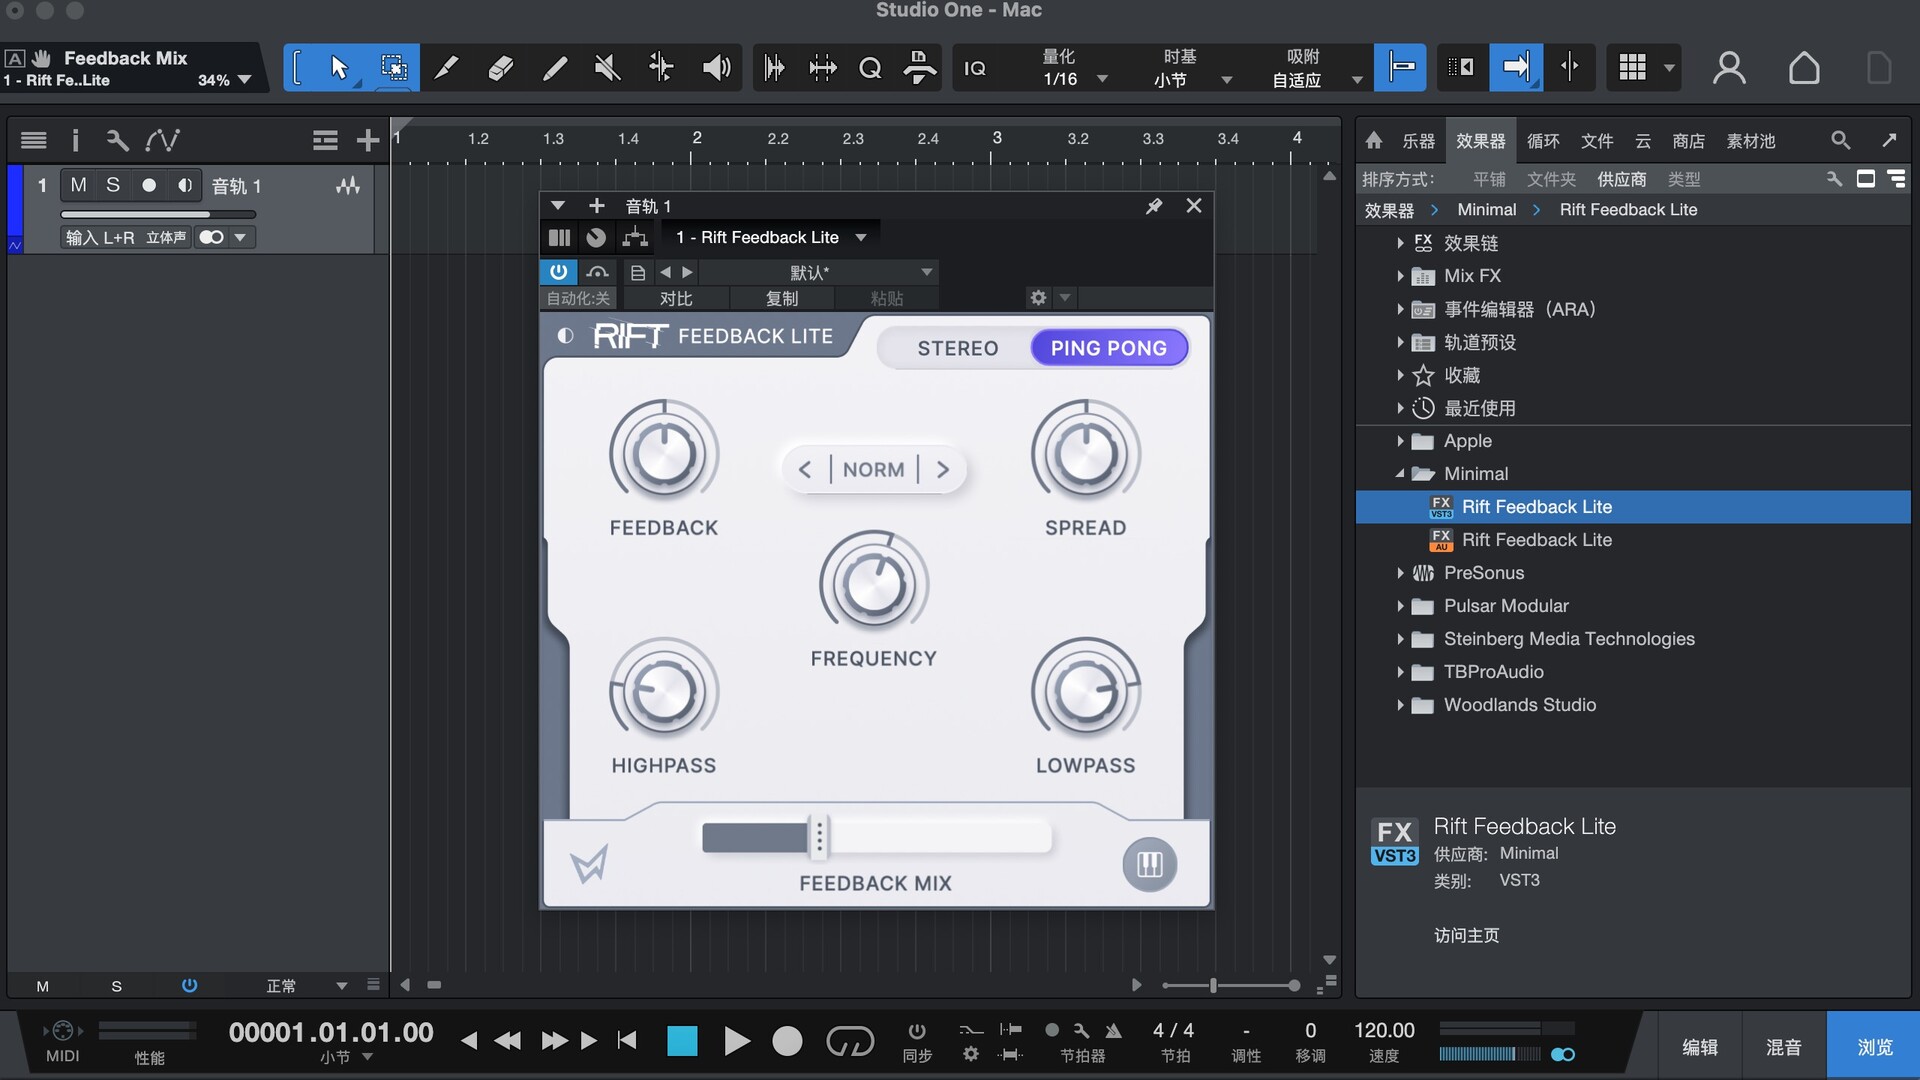The height and width of the screenshot is (1080, 1920).
Task: Click the metronome icon in transport
Action: point(1113,1031)
